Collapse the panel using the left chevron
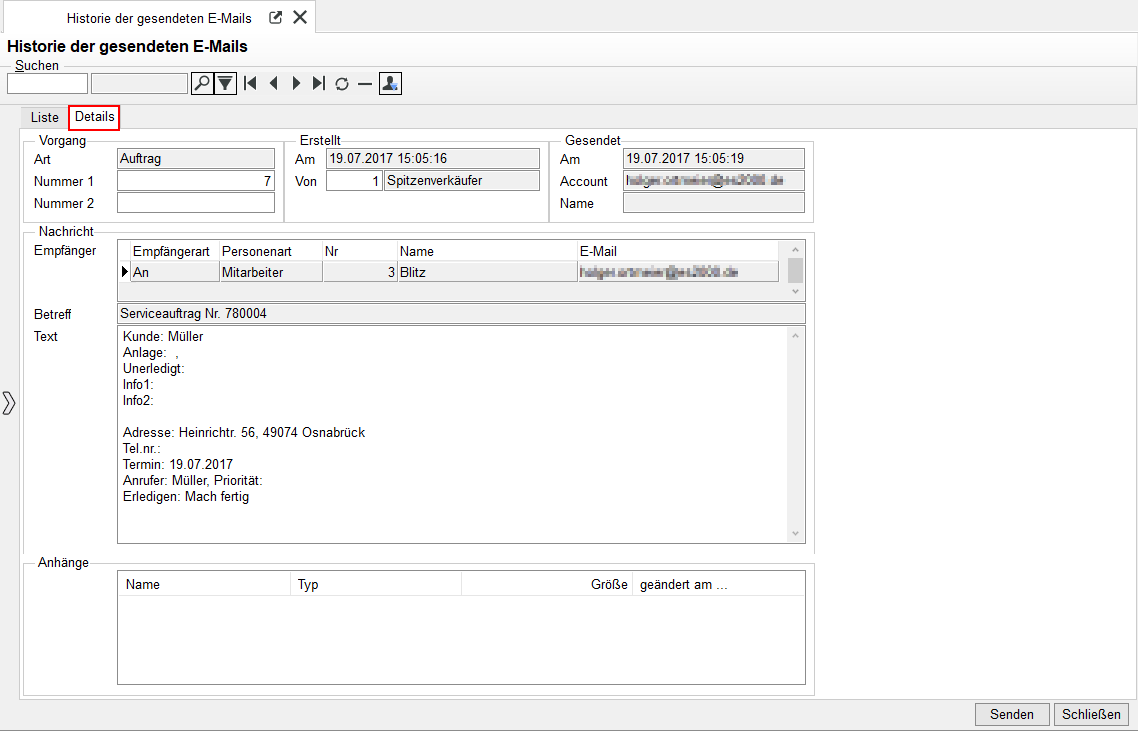The image size is (1138, 731). point(9,403)
